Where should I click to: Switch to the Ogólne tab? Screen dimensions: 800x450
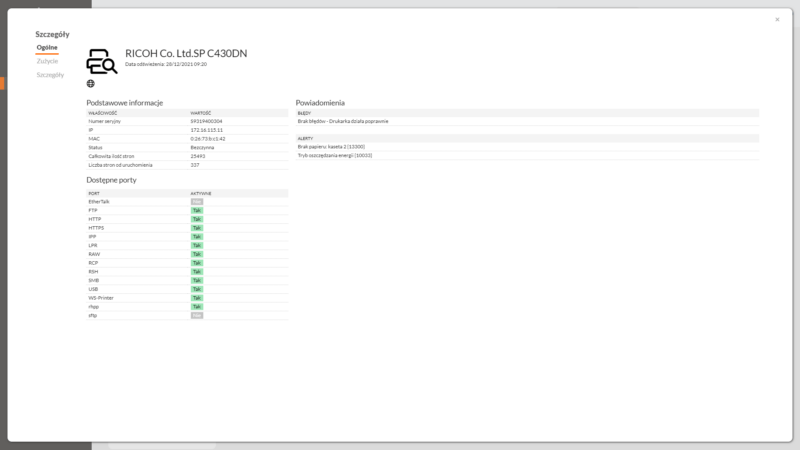click(47, 47)
